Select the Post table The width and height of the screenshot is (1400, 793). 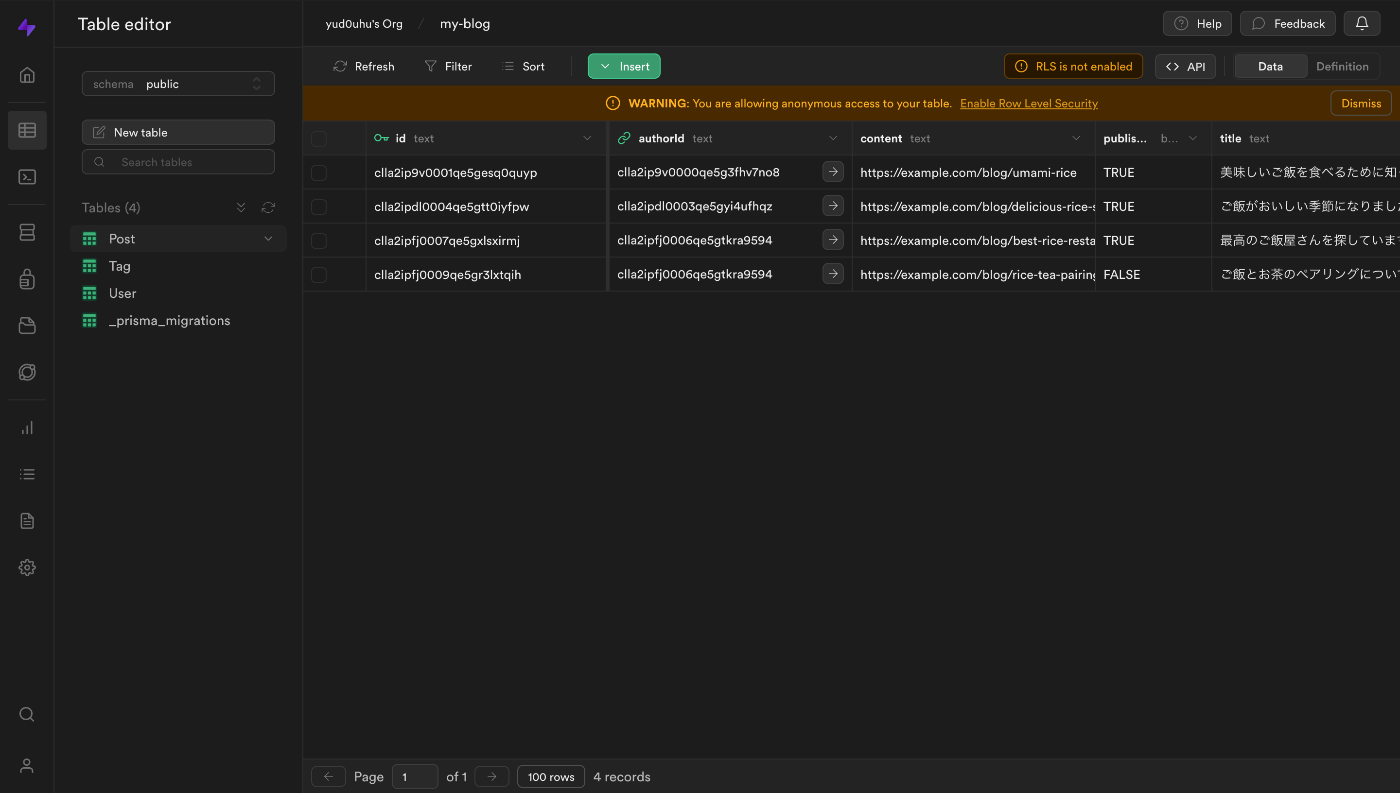178,239
